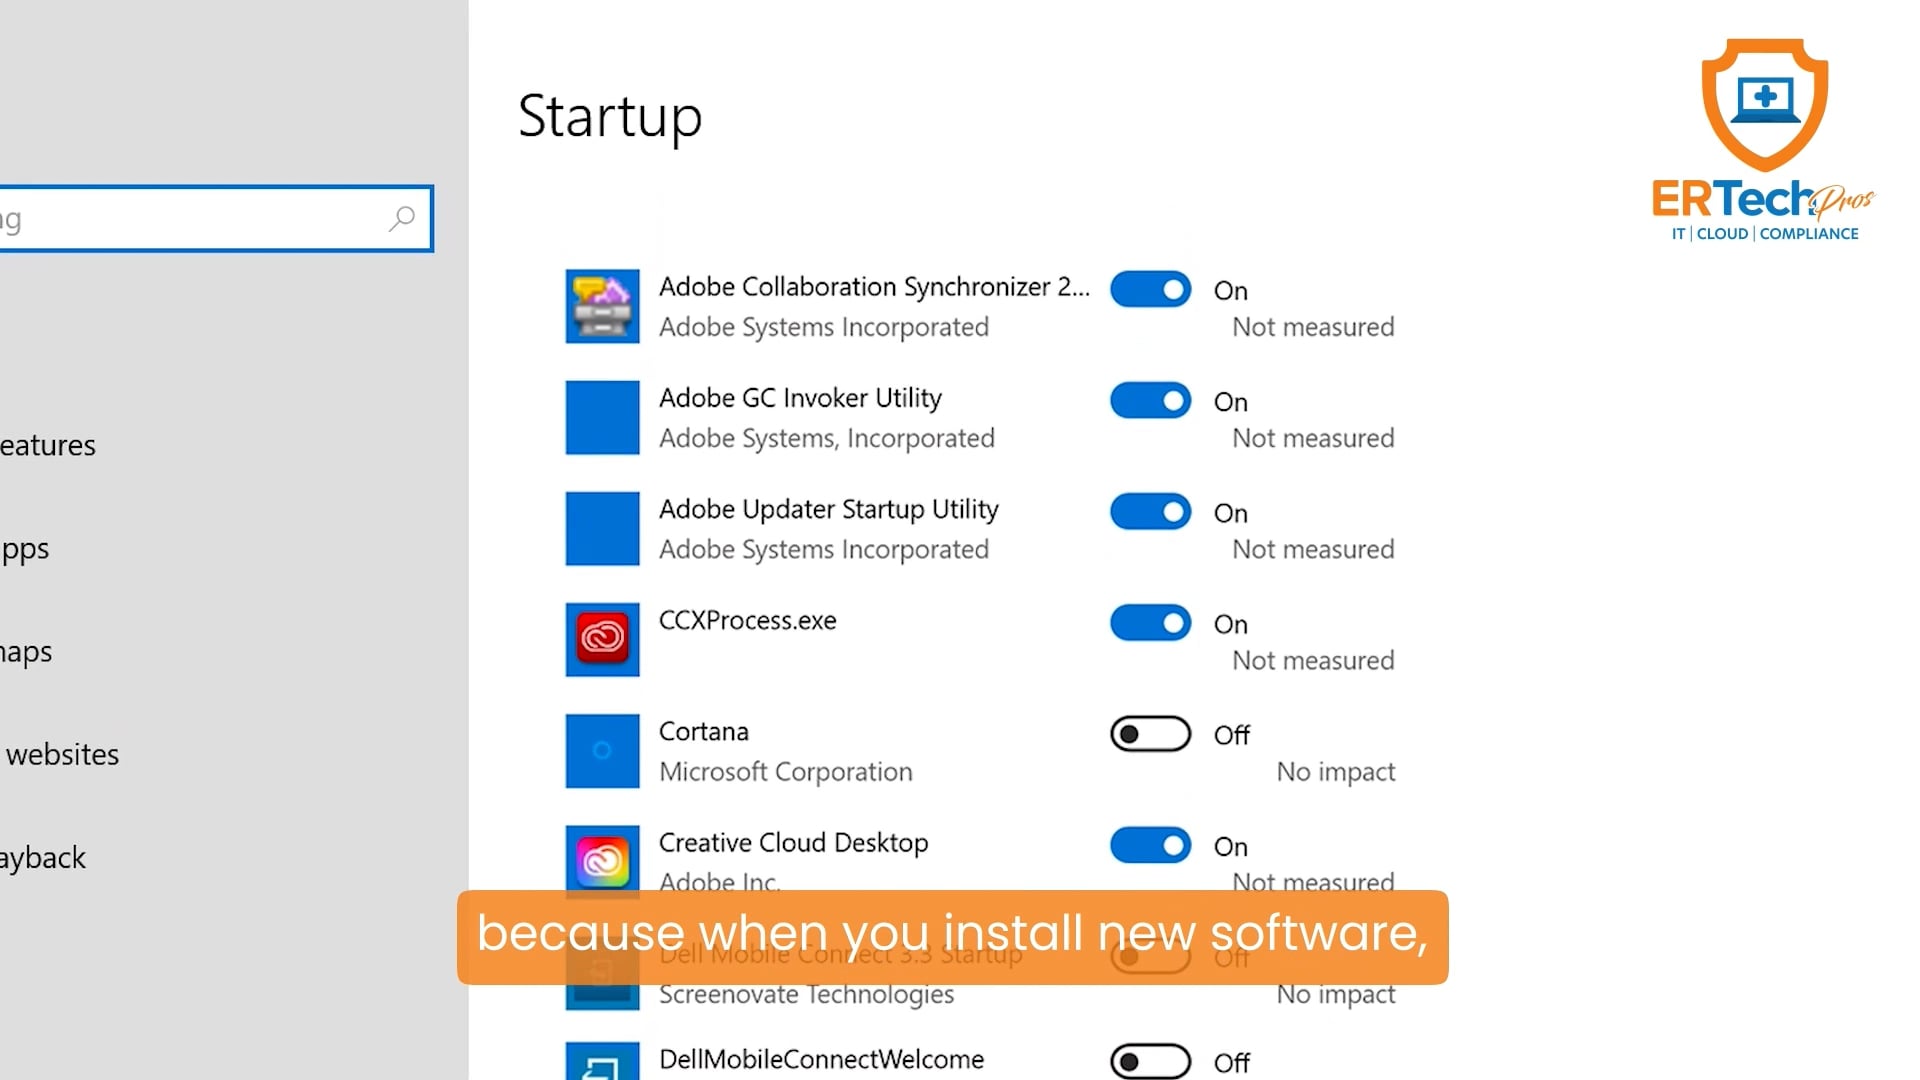This screenshot has width=1920, height=1080.
Task: Open the sidebar item ending in 'aps'
Action: click(x=26, y=652)
